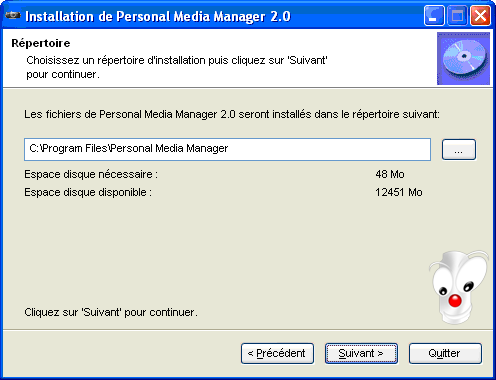Click the 'Répertoire' heading
The width and height of the screenshot is (496, 380).
click(41, 43)
